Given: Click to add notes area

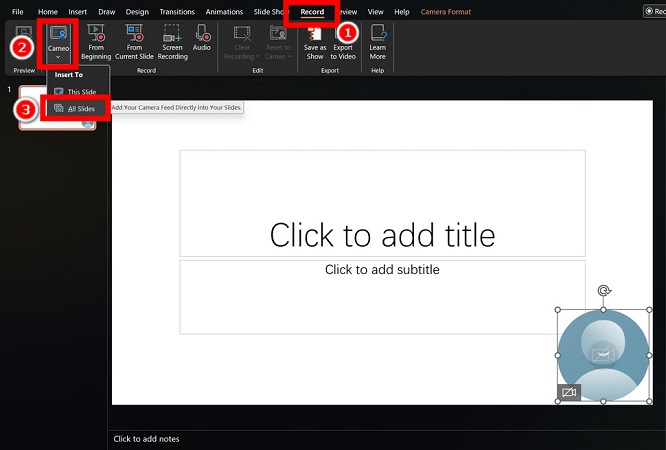Looking at the screenshot, I should click(x=147, y=439).
